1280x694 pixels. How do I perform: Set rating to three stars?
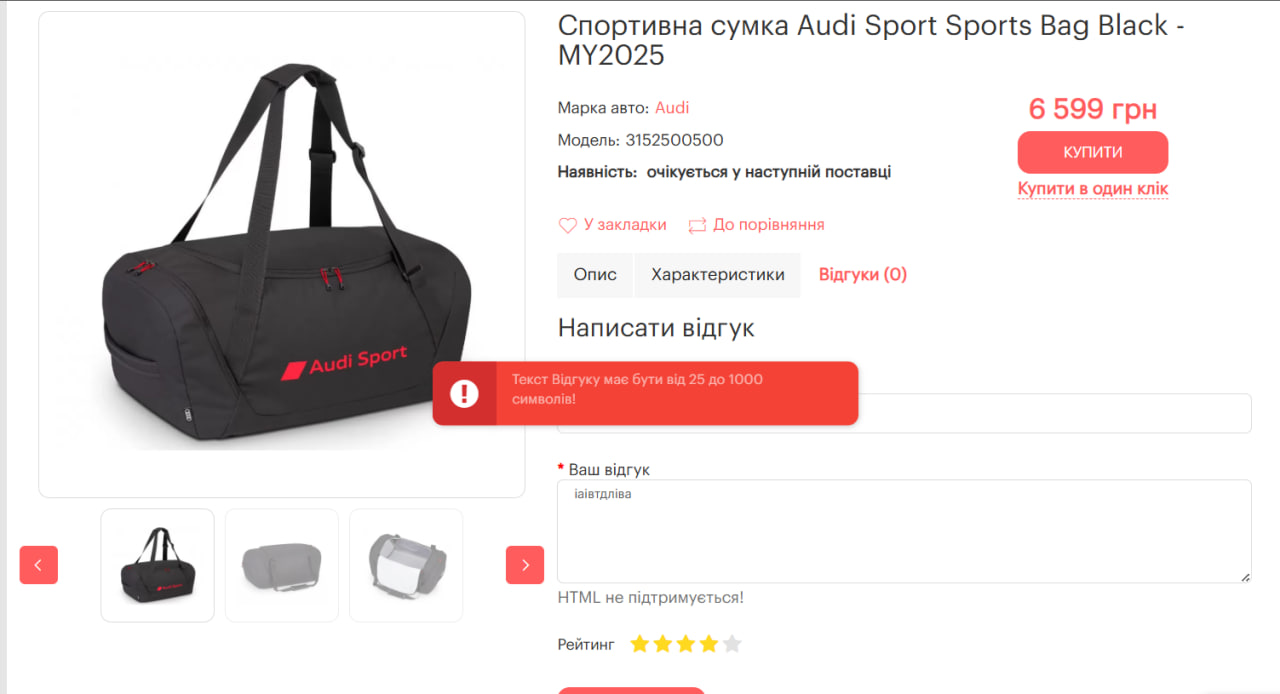pos(686,644)
